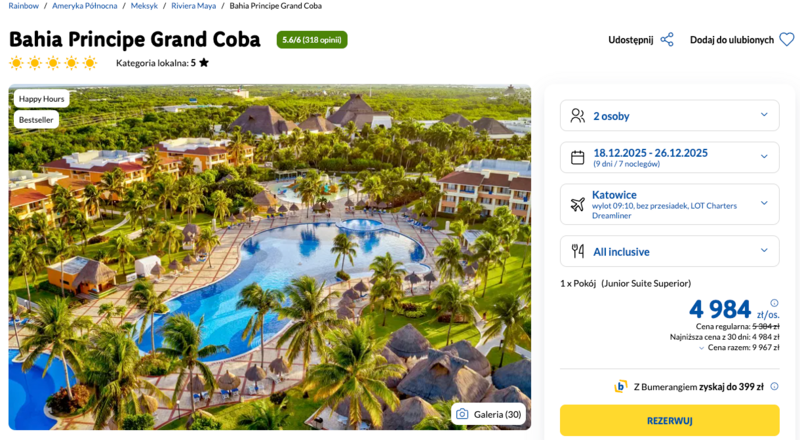The height and width of the screenshot is (440, 800).
Task: Click the cutlery icon in the board selector
Action: point(577,251)
